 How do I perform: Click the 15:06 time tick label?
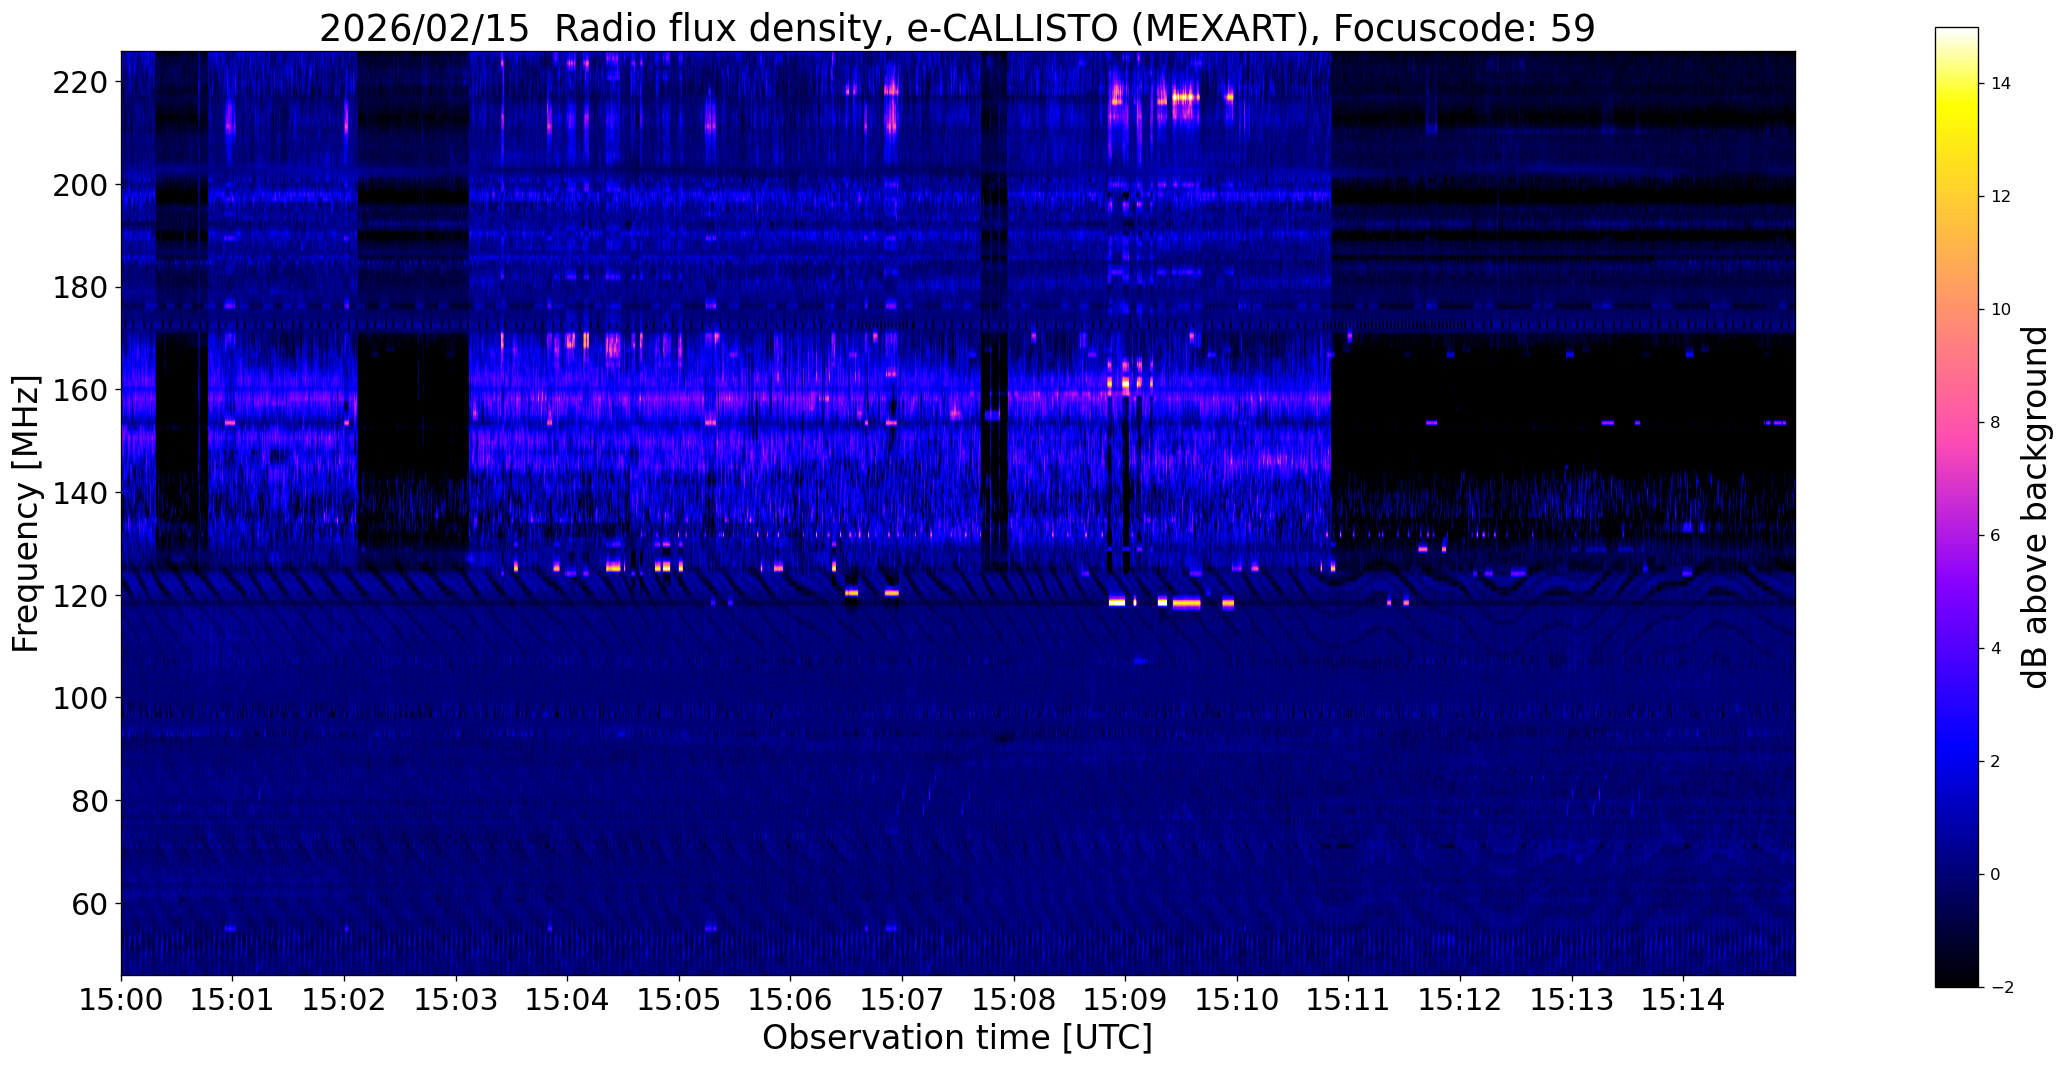tap(791, 999)
